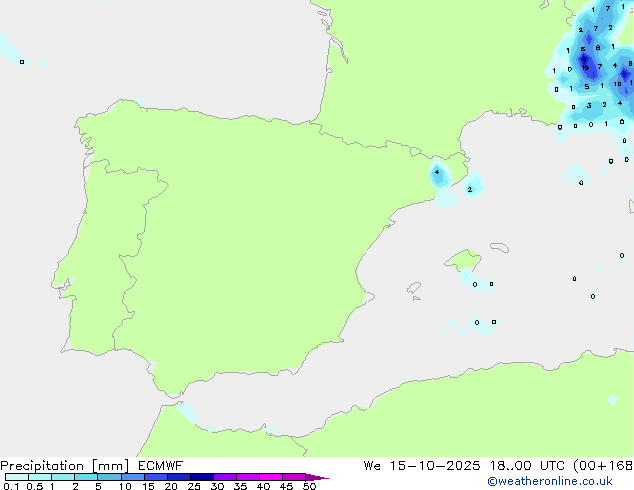Click the 2–5 mm legend color swatch
The image size is (634, 490).
(x=86, y=477)
